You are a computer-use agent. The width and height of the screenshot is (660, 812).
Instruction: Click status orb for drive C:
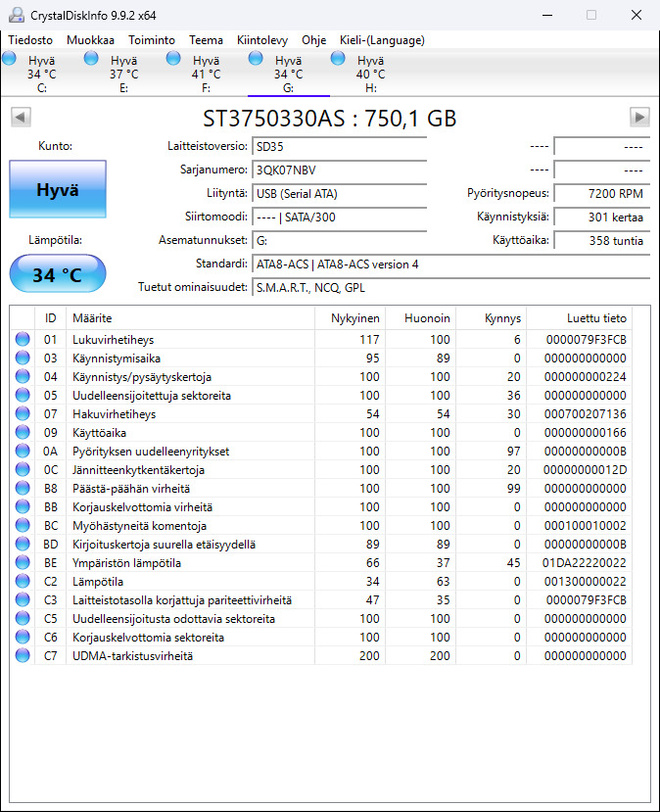pyautogui.click(x=9, y=58)
